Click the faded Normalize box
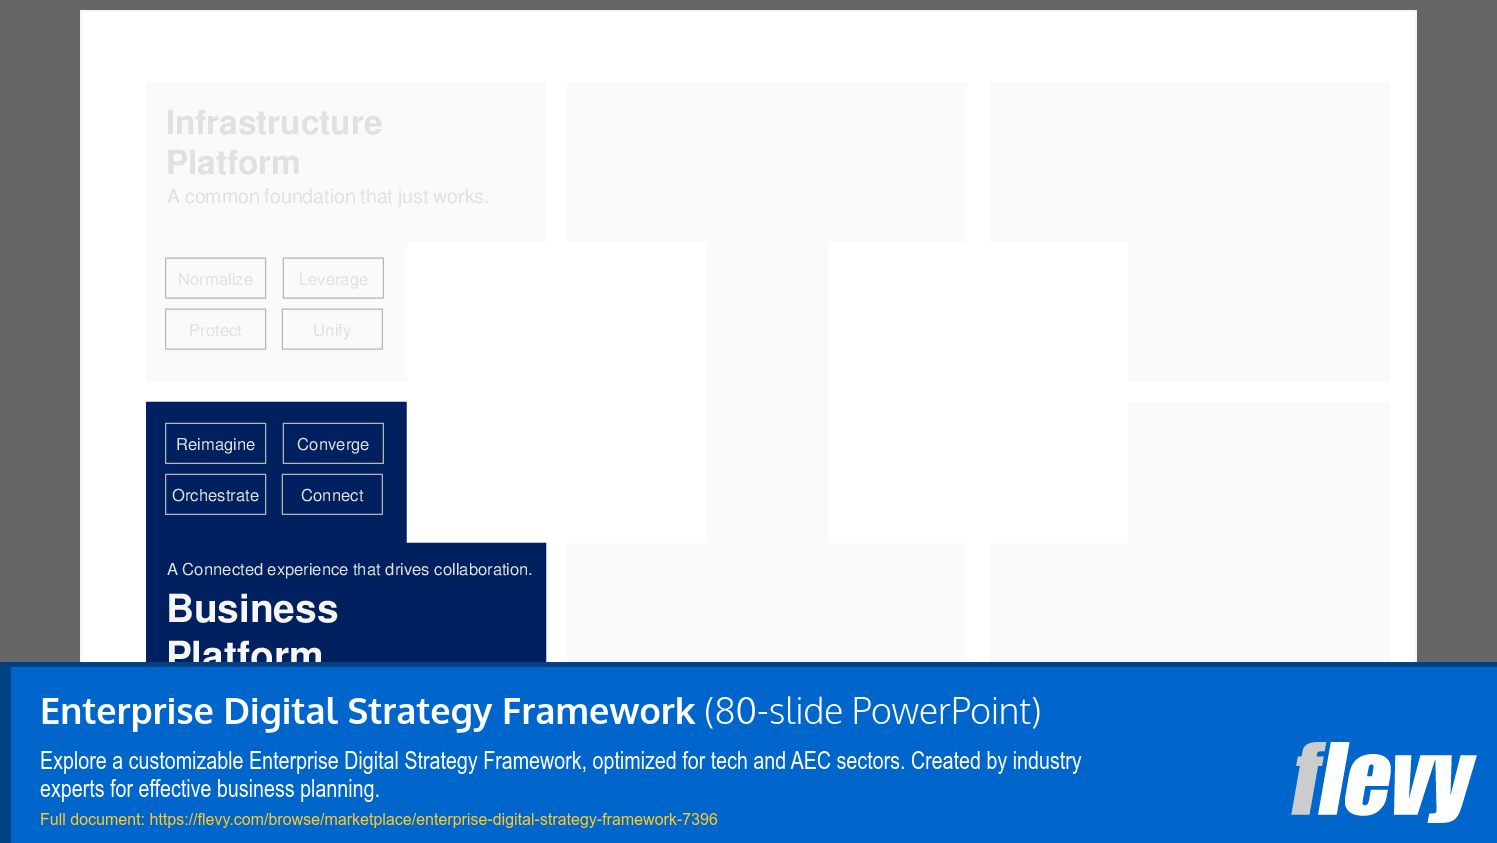 [215, 279]
